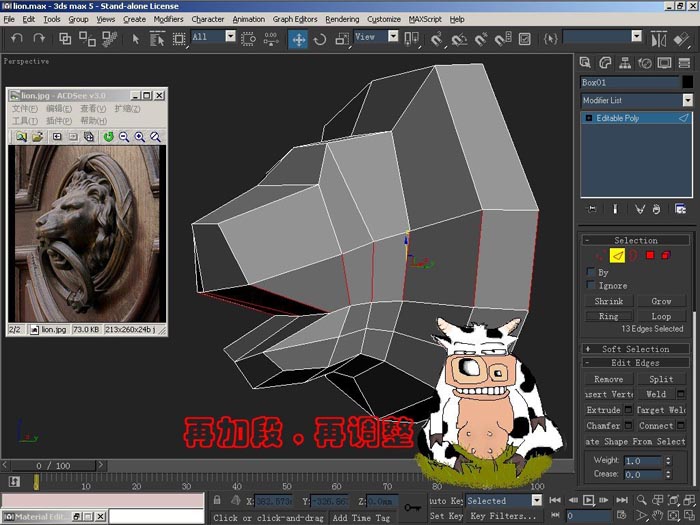700x525 pixels.
Task: Click the Pin Stack icon
Action: click(592, 209)
